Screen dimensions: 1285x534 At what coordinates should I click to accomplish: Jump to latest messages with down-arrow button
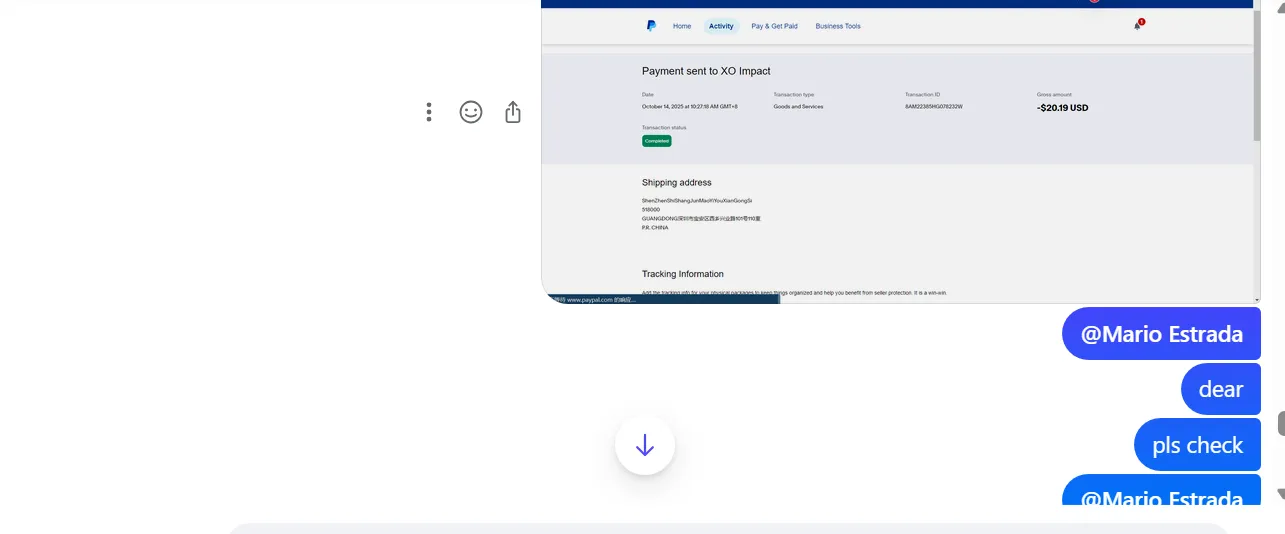(645, 445)
